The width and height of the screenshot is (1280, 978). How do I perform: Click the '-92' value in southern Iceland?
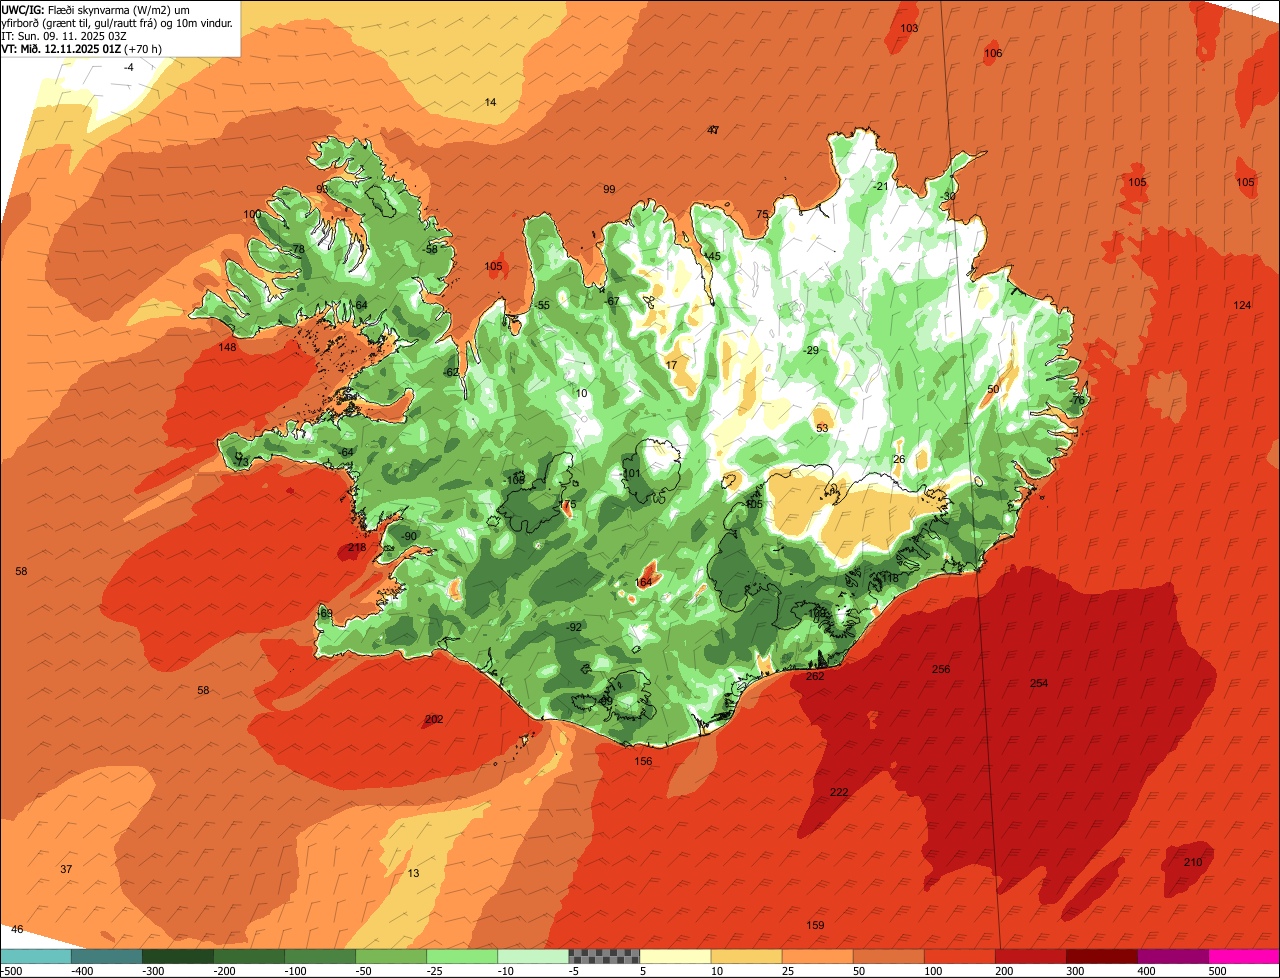point(573,627)
